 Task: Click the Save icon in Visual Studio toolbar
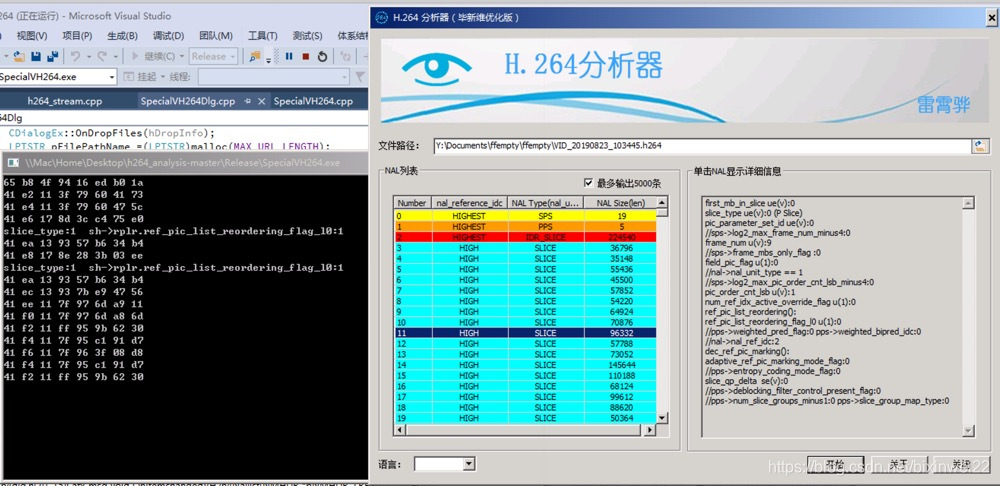tap(36, 56)
